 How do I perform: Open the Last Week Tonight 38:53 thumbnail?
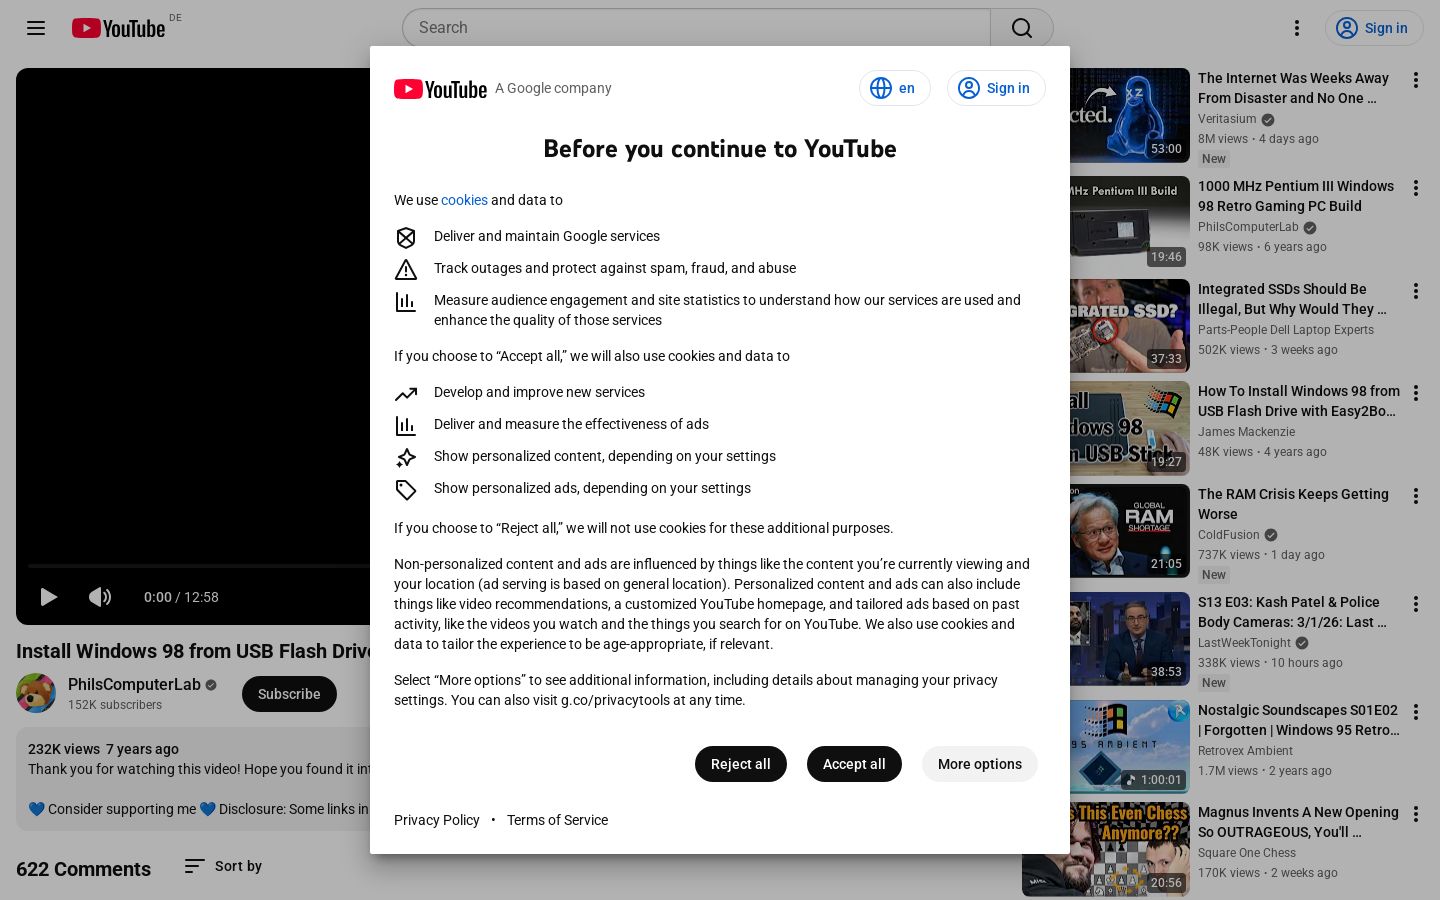(x=1130, y=639)
